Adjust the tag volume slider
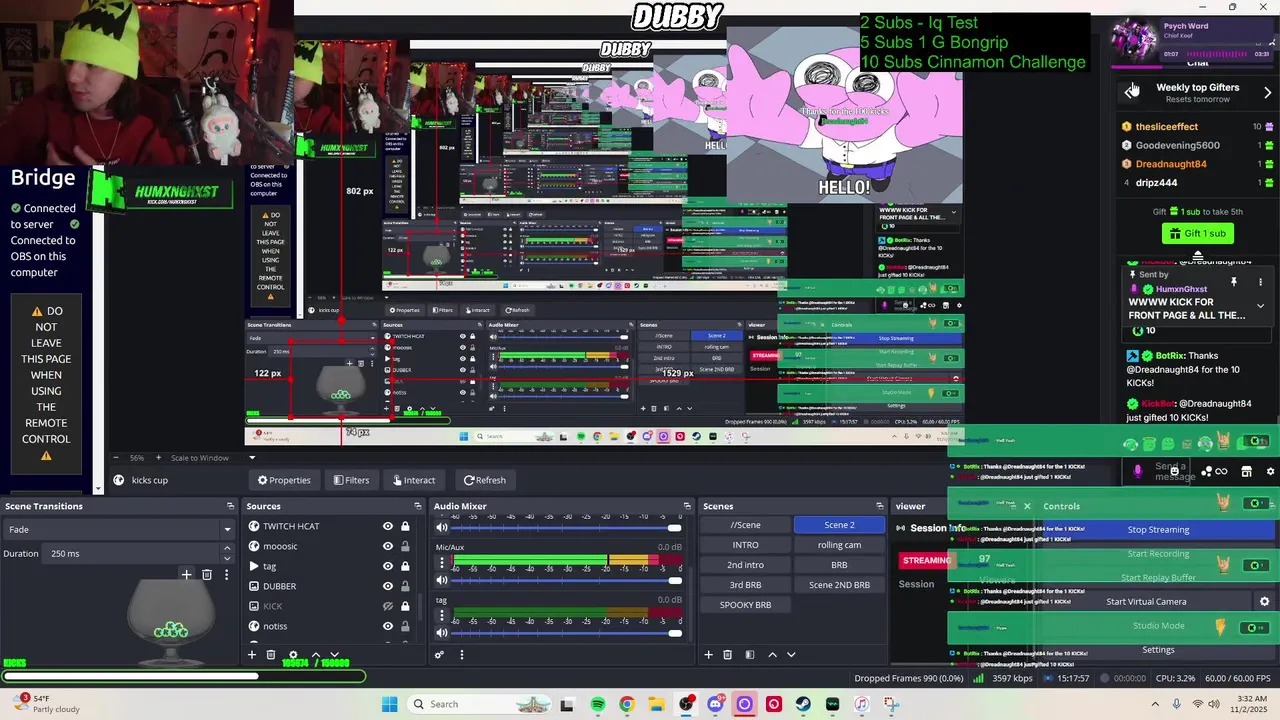Image resolution: width=1280 pixels, height=720 pixels. click(568, 633)
